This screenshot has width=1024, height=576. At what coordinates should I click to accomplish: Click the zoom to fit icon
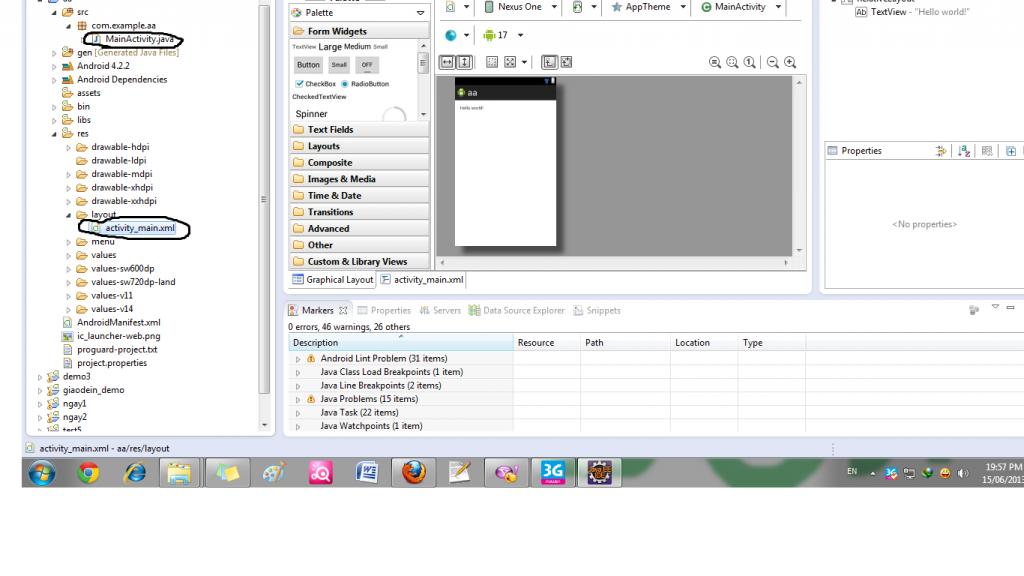coord(732,63)
